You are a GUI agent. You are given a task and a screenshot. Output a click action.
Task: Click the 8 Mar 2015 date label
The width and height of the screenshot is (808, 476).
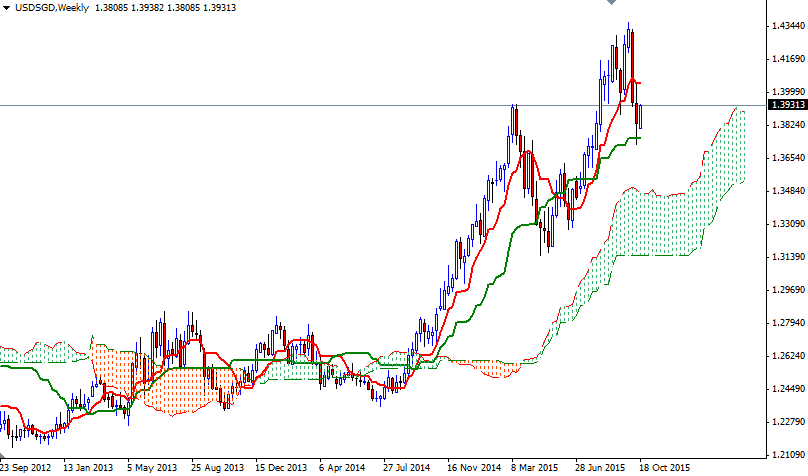pyautogui.click(x=534, y=467)
